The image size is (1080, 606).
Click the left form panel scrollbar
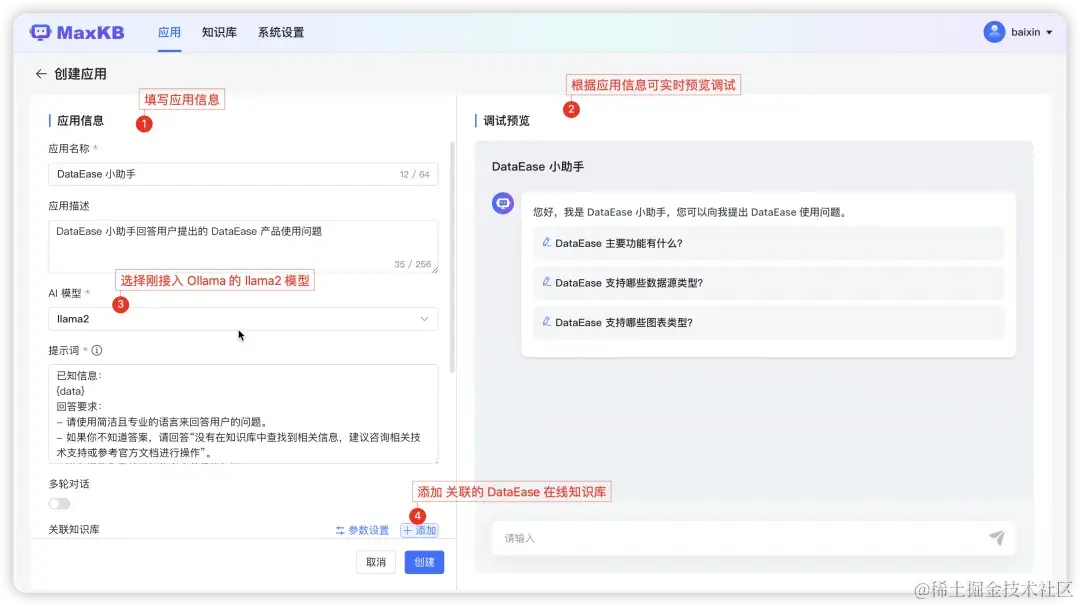pyautogui.click(x=452, y=257)
